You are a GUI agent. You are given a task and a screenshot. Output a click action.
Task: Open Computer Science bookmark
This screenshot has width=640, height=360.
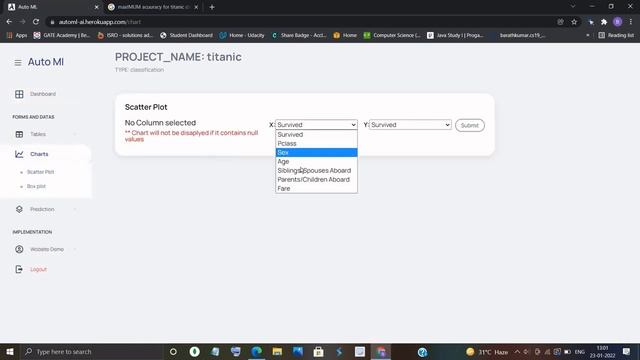coord(392,36)
